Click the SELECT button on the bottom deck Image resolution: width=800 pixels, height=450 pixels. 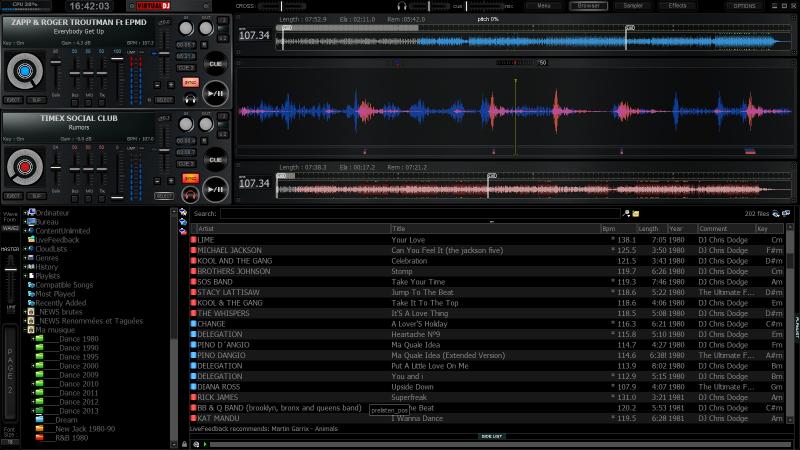click(164, 196)
